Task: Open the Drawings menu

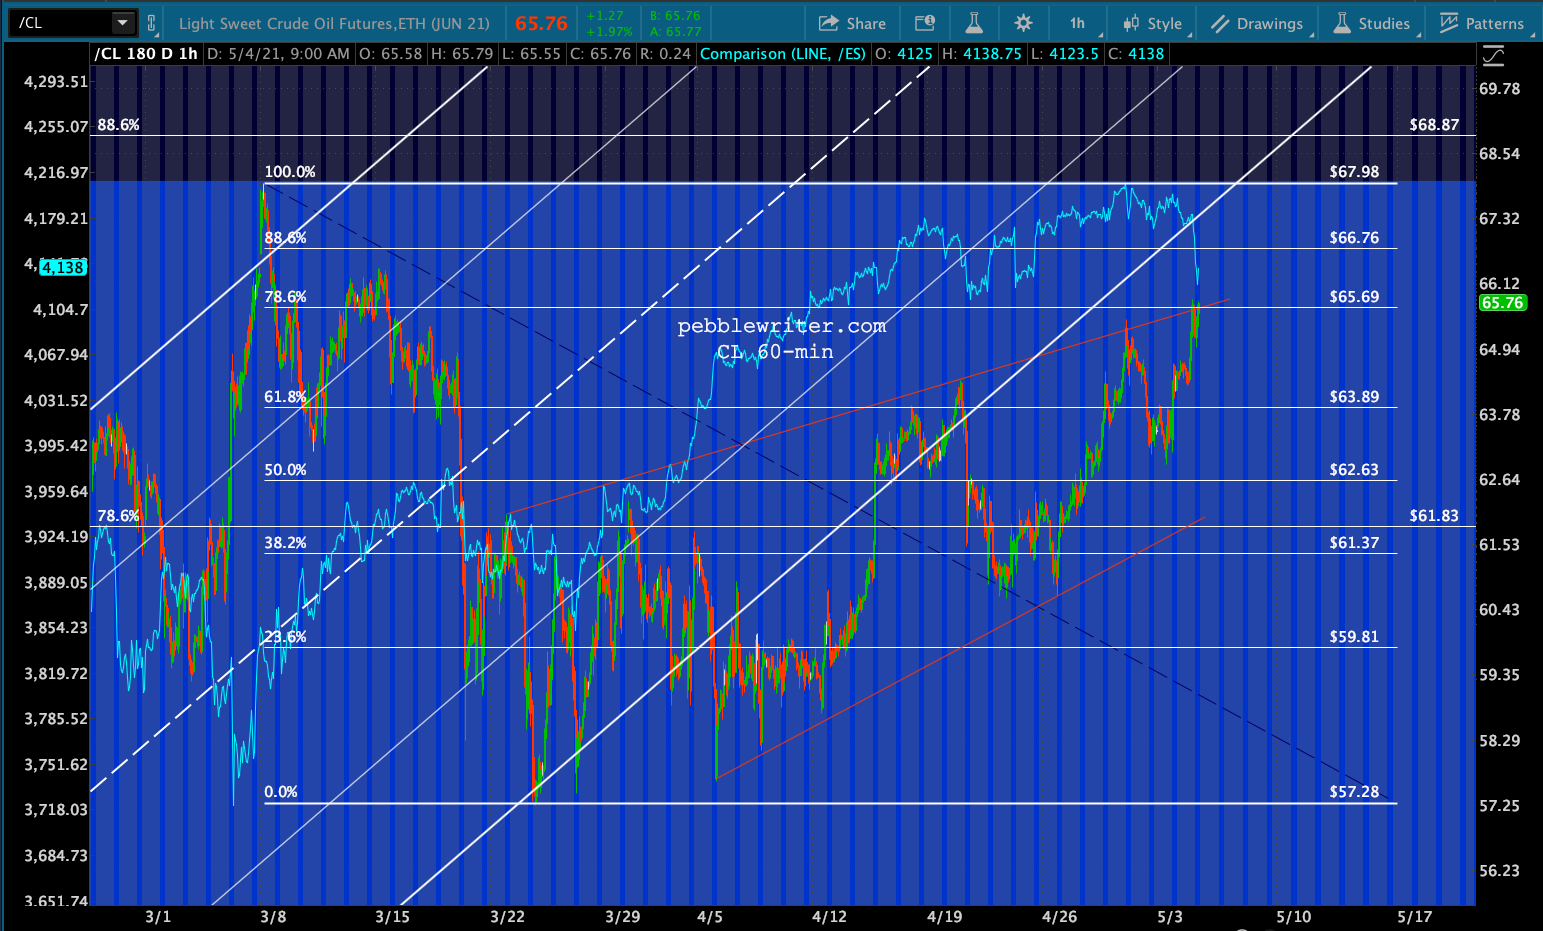Action: 1257,23
